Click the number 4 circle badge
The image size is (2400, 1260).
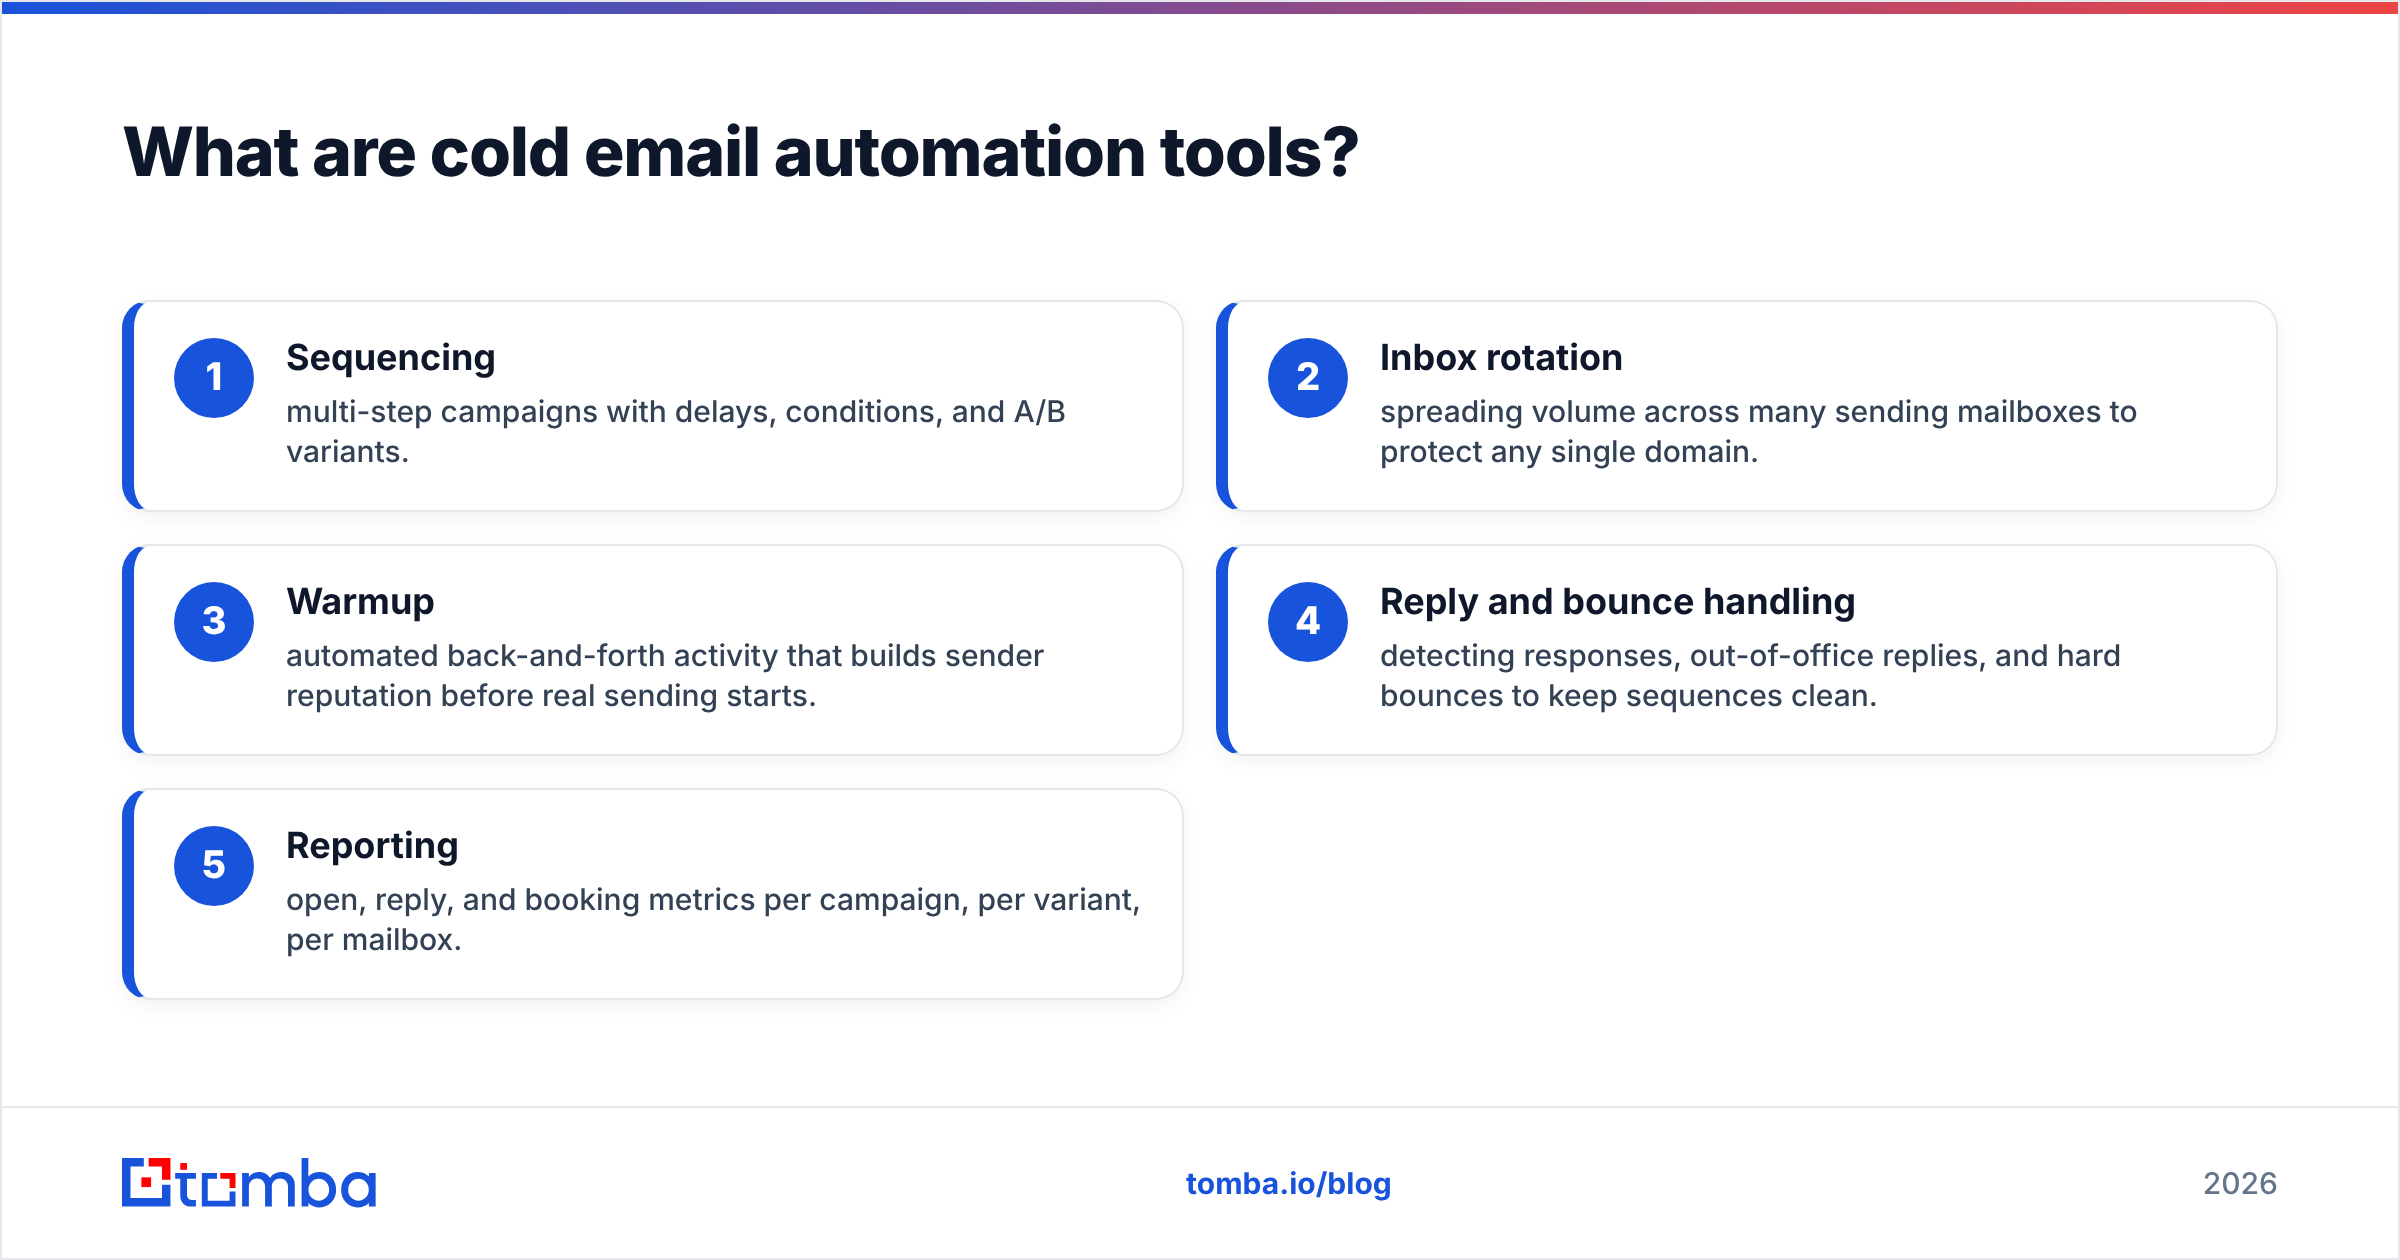tap(1308, 622)
